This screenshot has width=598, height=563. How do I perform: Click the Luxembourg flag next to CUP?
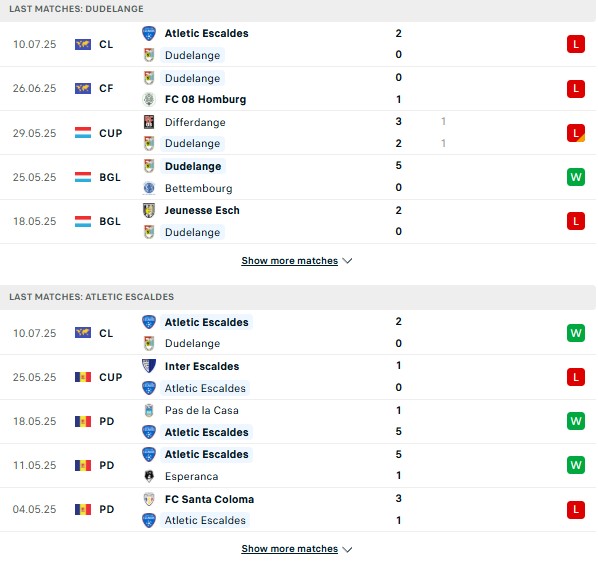tap(83, 133)
